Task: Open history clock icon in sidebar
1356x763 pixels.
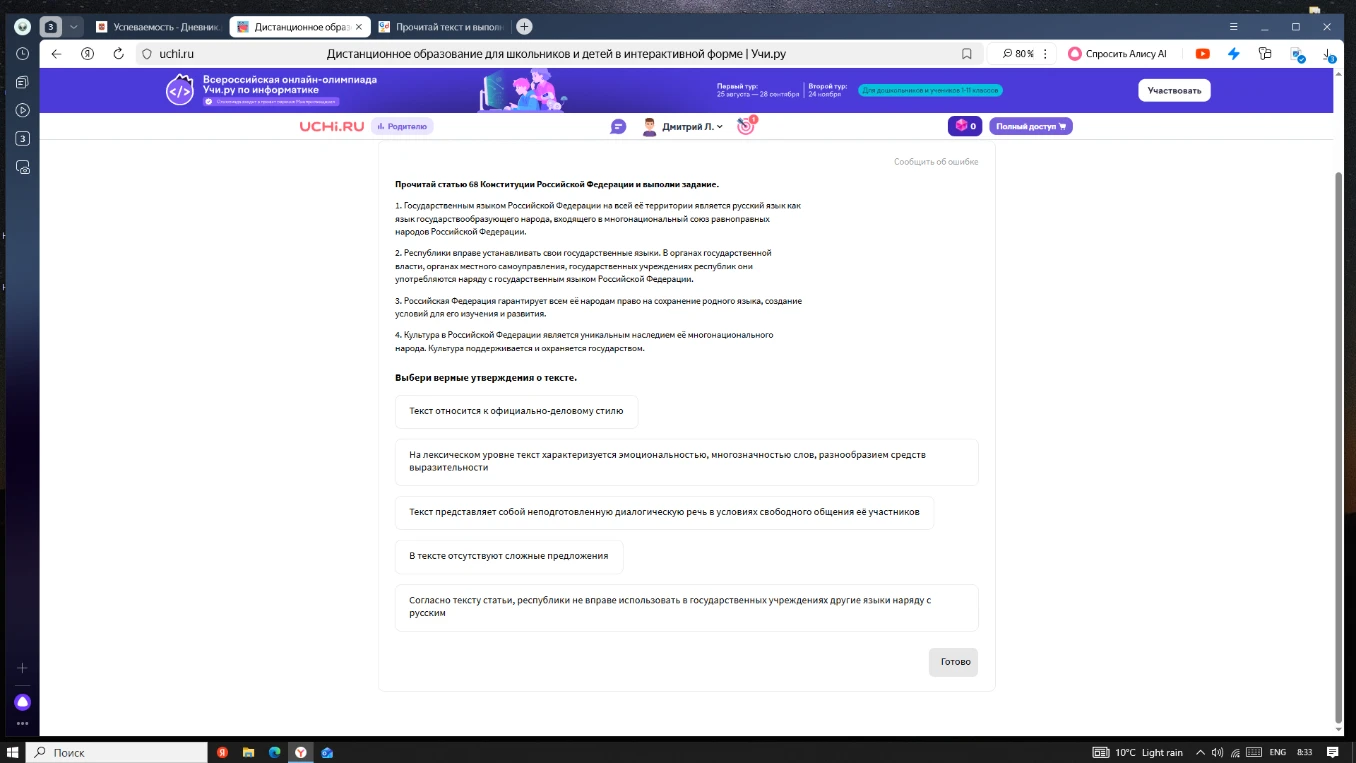Action: (23, 54)
